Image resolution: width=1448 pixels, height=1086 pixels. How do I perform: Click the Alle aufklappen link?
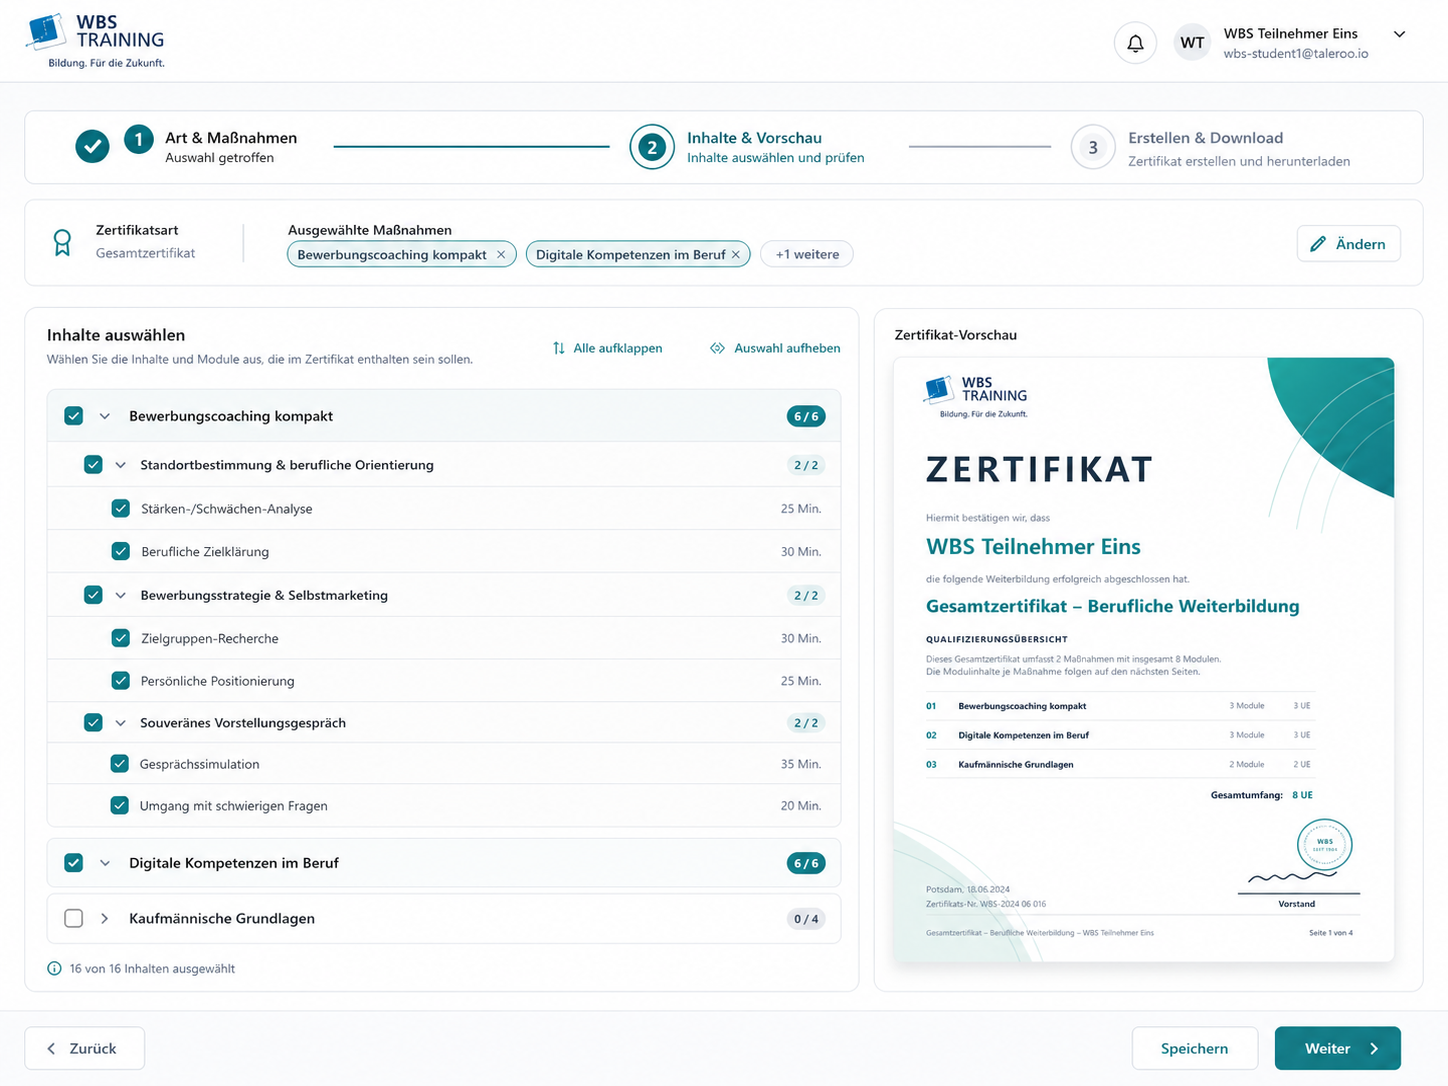click(x=618, y=348)
